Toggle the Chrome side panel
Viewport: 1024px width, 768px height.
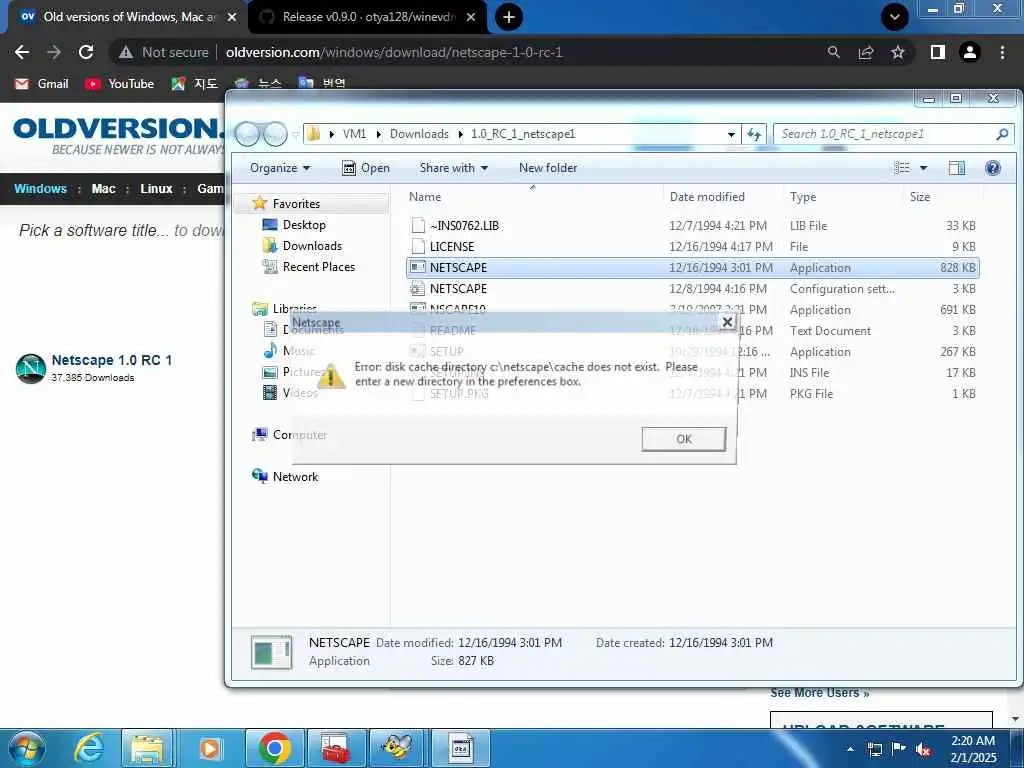[938, 52]
